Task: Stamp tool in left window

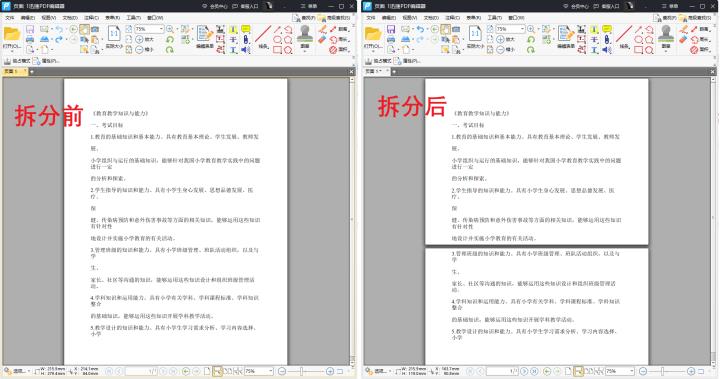Action: (304, 34)
